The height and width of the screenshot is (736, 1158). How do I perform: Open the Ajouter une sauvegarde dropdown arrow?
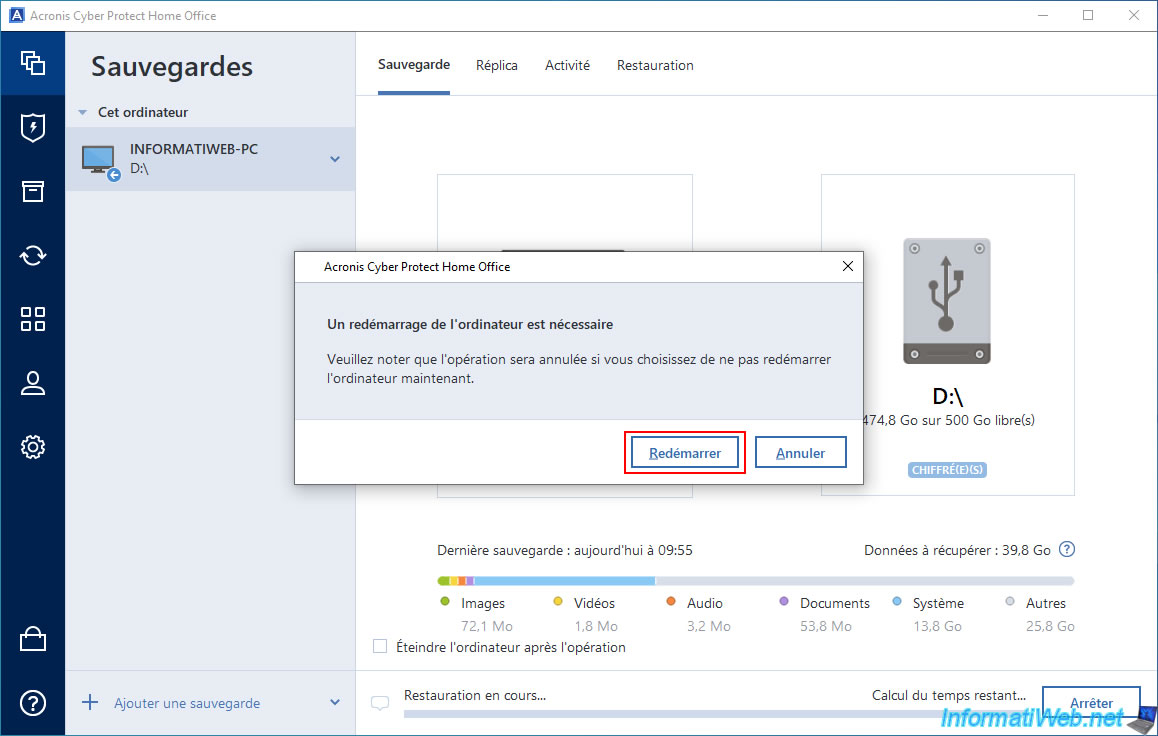335,703
